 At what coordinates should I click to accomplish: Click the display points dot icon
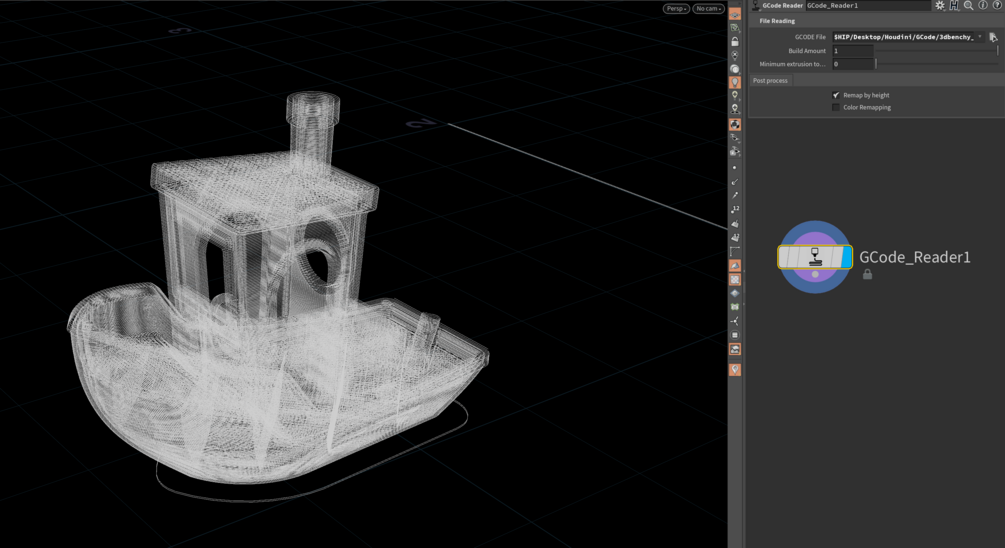735,167
